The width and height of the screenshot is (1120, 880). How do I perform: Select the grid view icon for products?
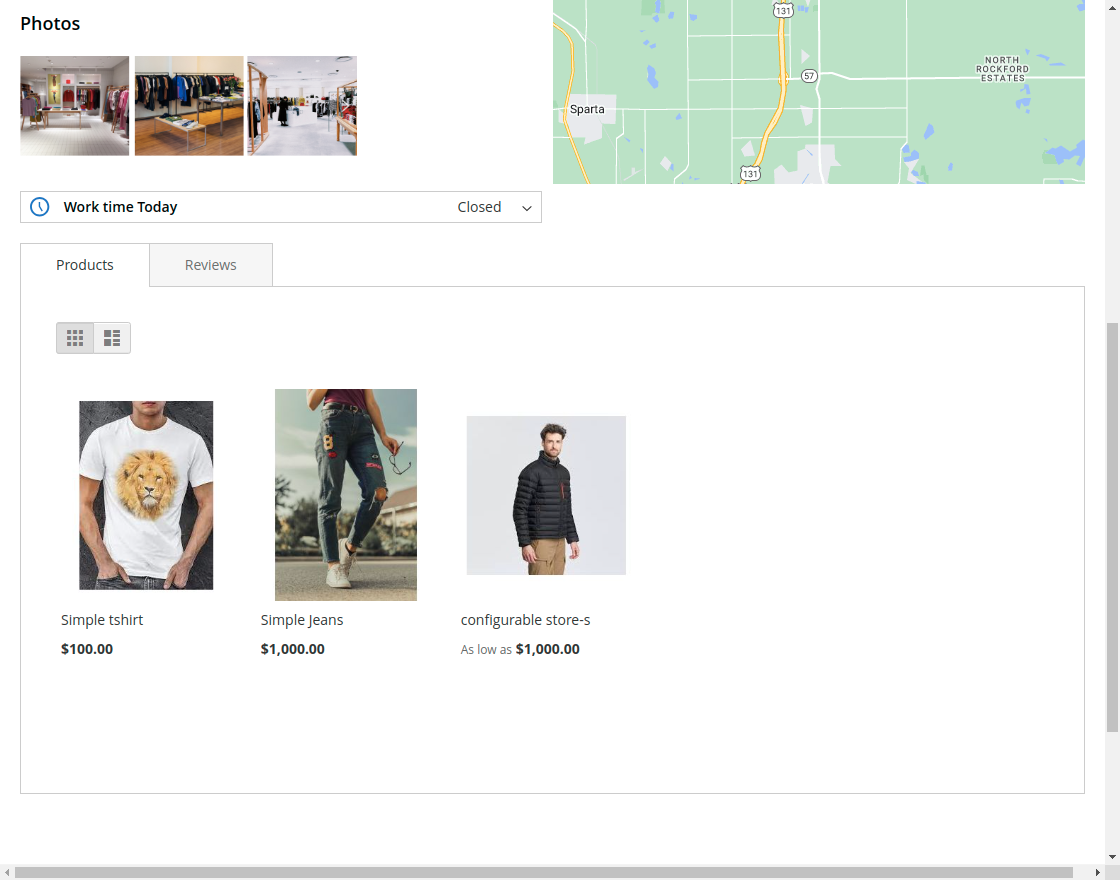point(75,337)
